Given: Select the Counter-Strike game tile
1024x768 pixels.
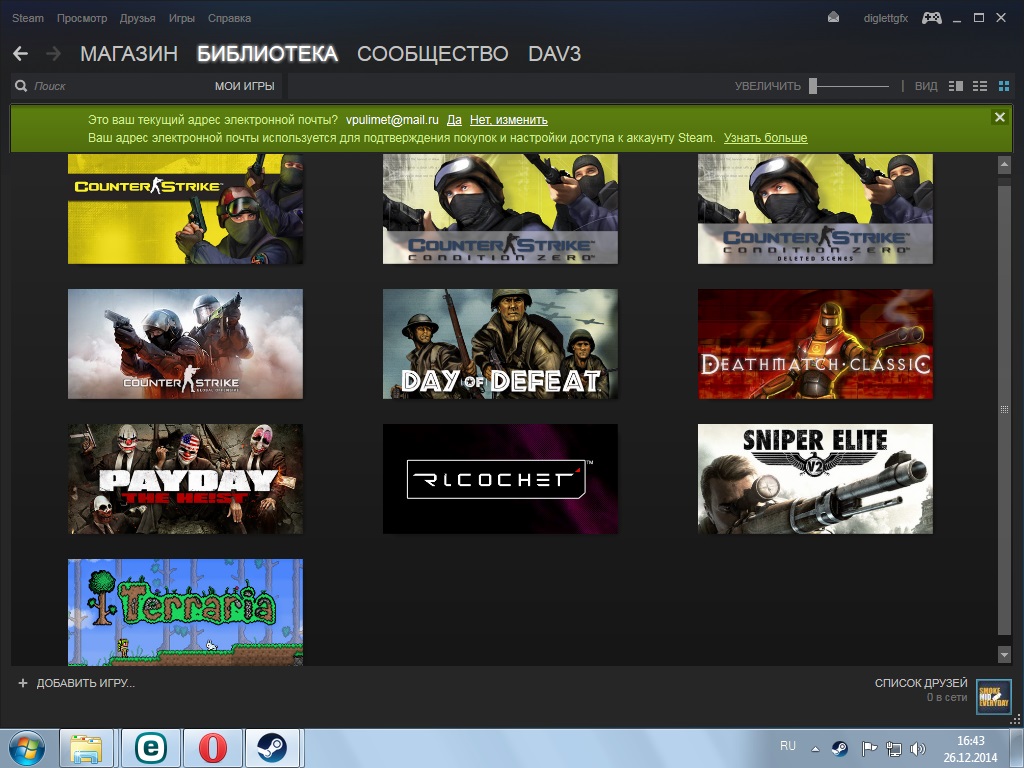Looking at the screenshot, I should click(x=185, y=209).
